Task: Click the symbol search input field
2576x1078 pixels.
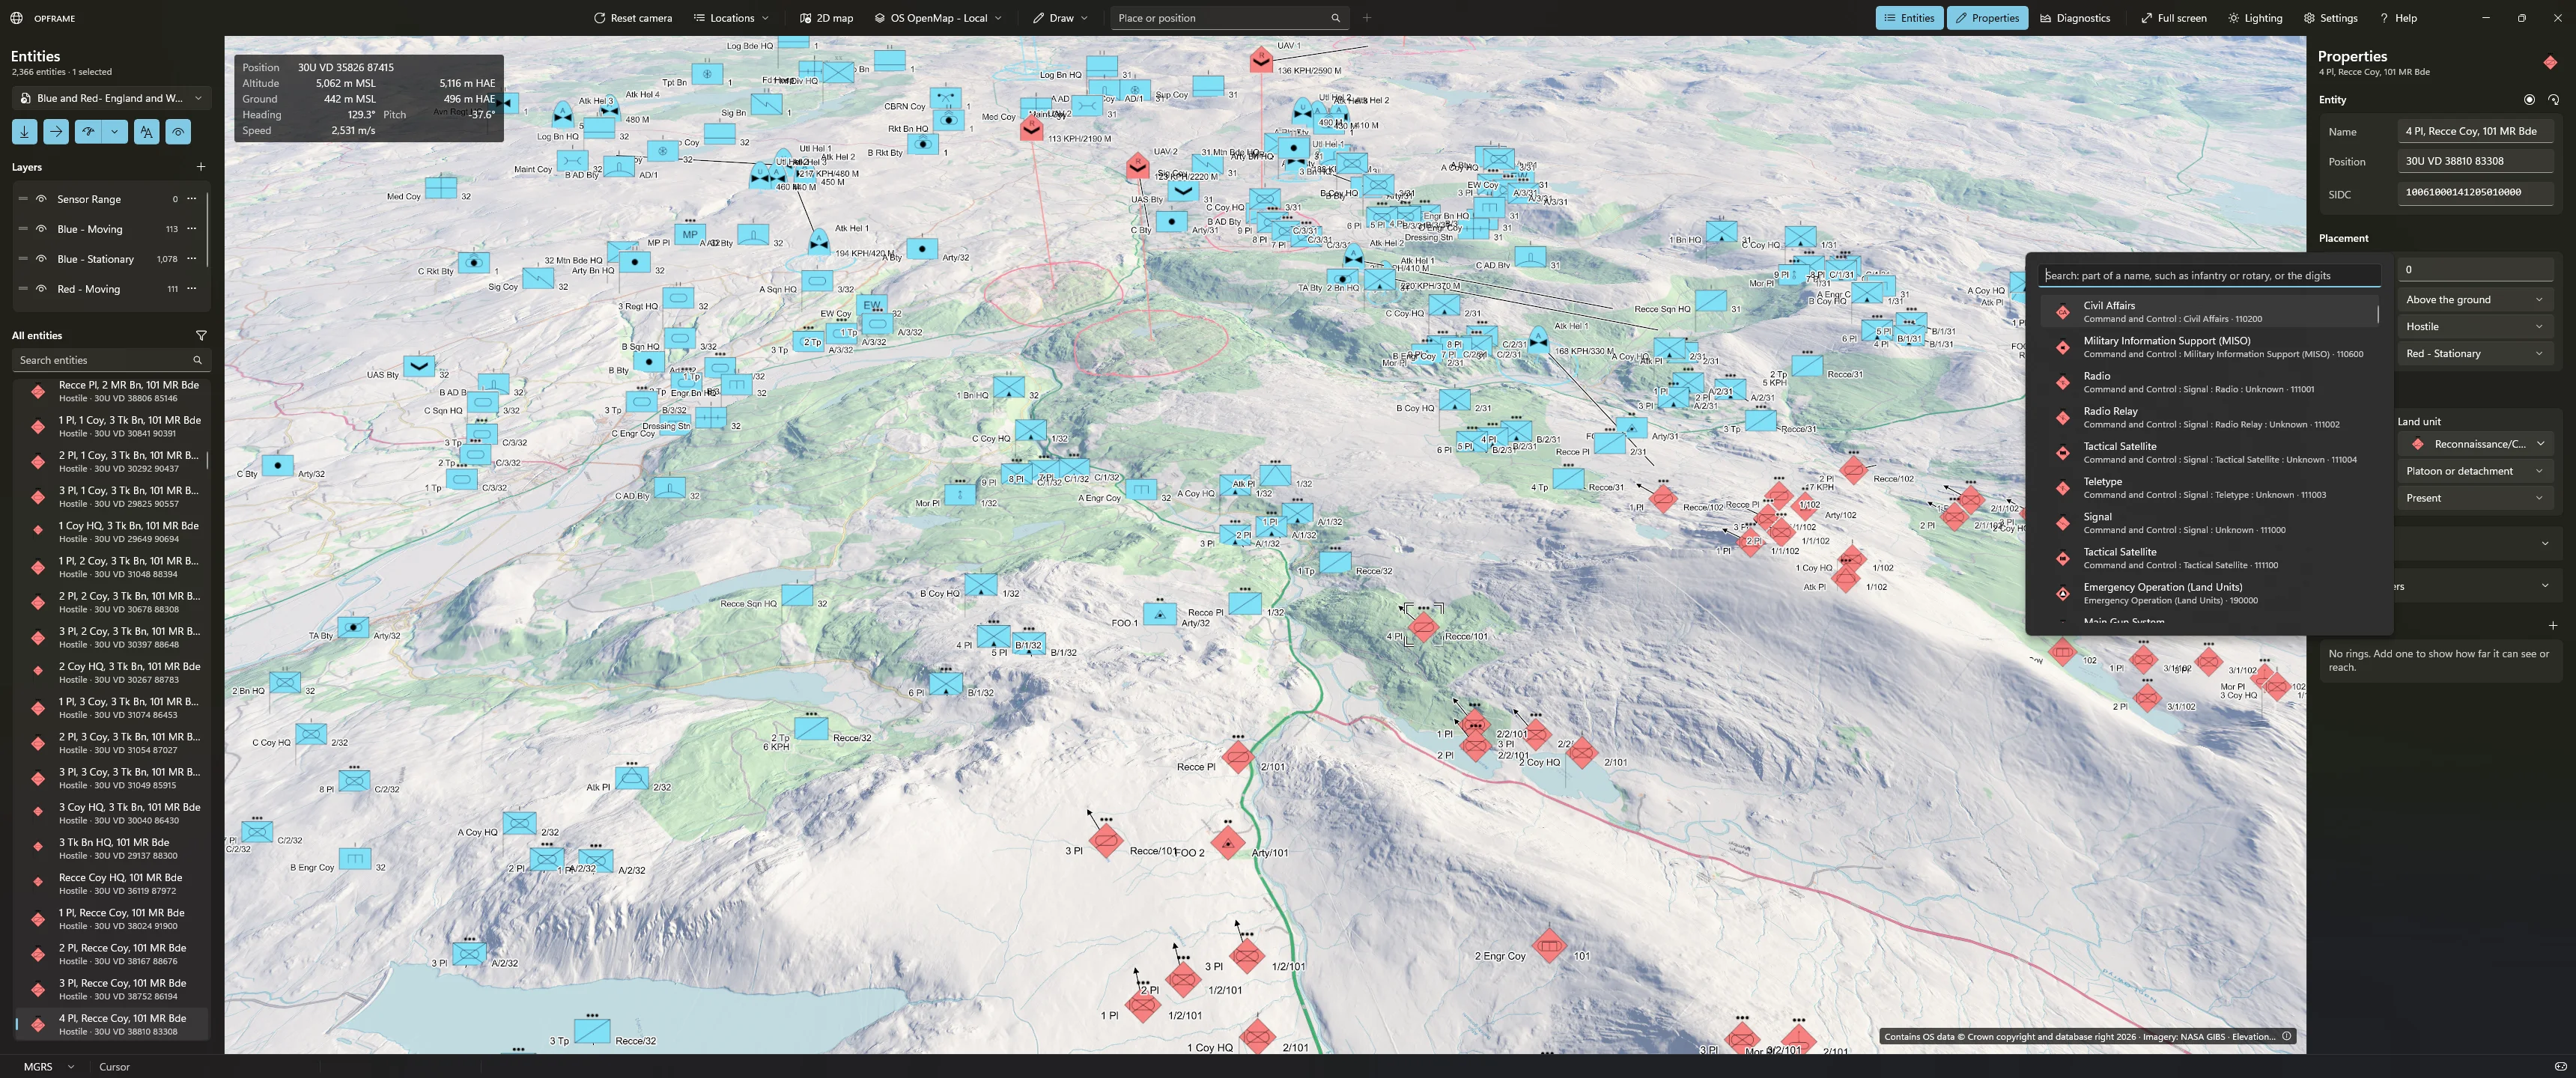Action: [2209, 275]
